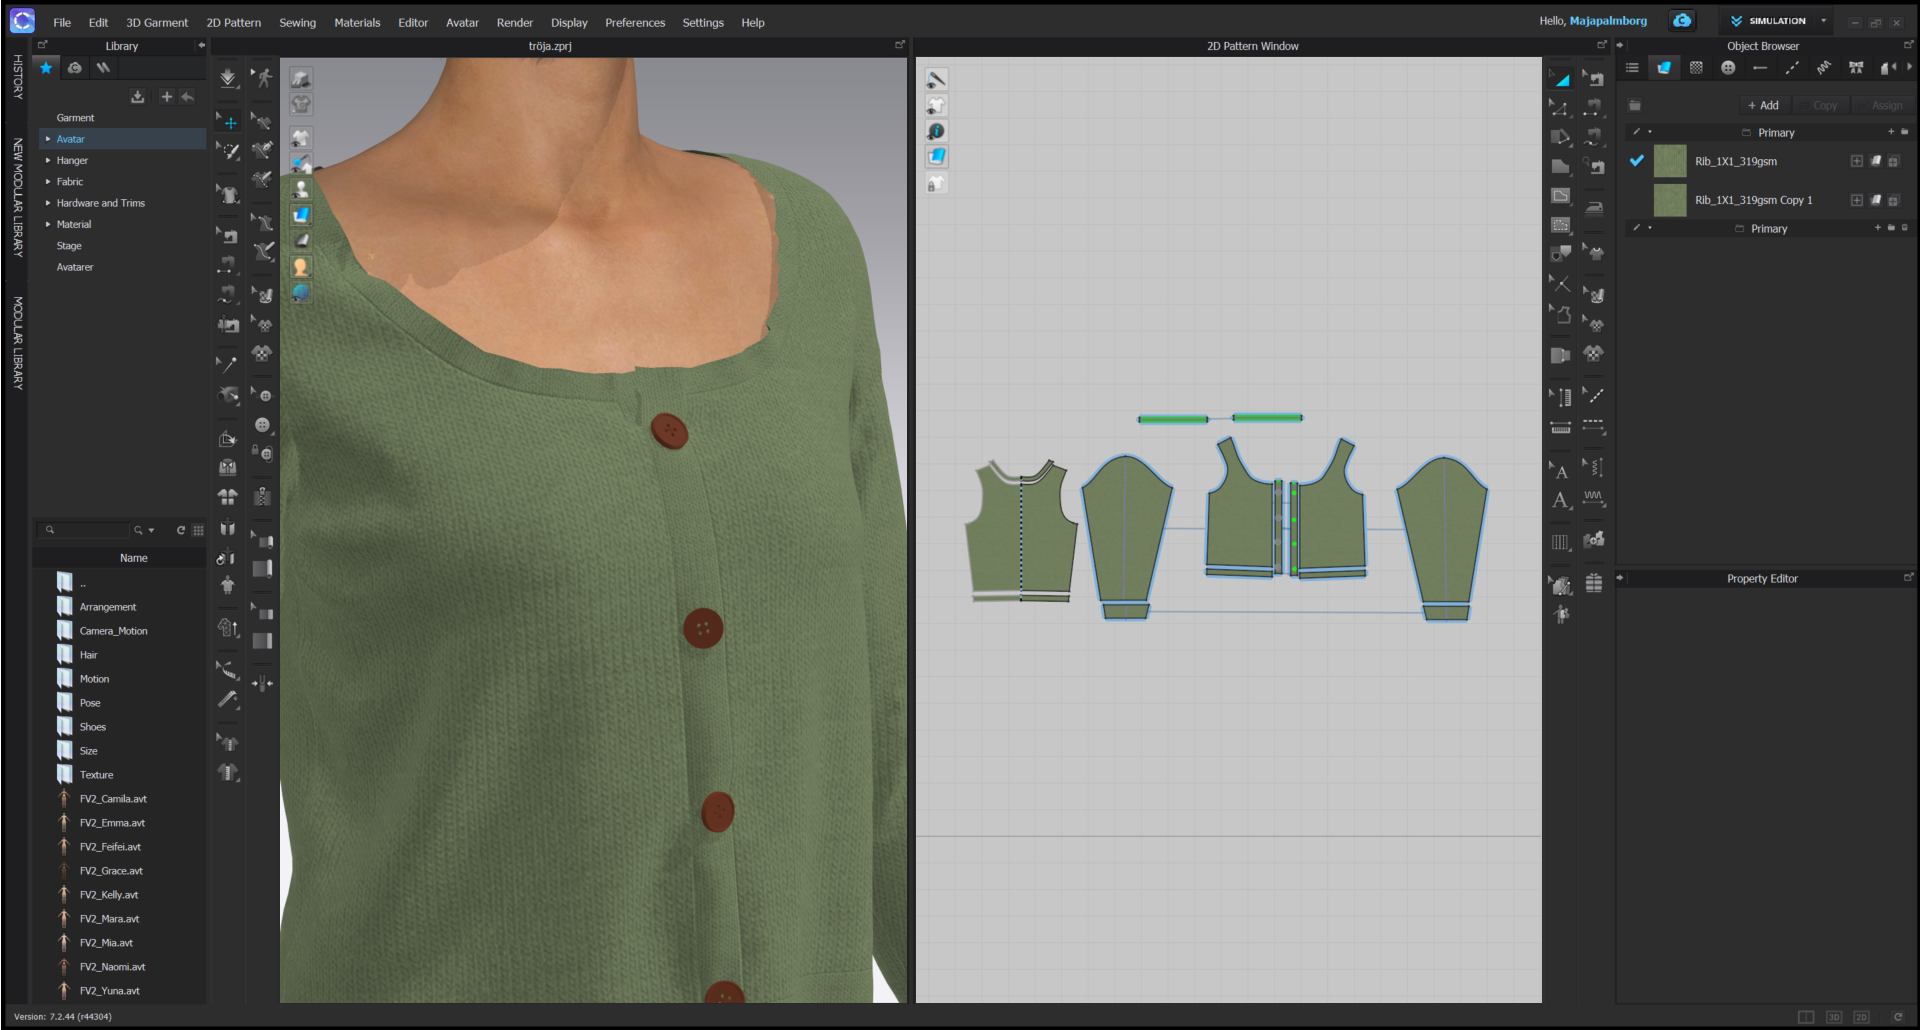Open the Button tab in Object Browser

click(x=1728, y=68)
